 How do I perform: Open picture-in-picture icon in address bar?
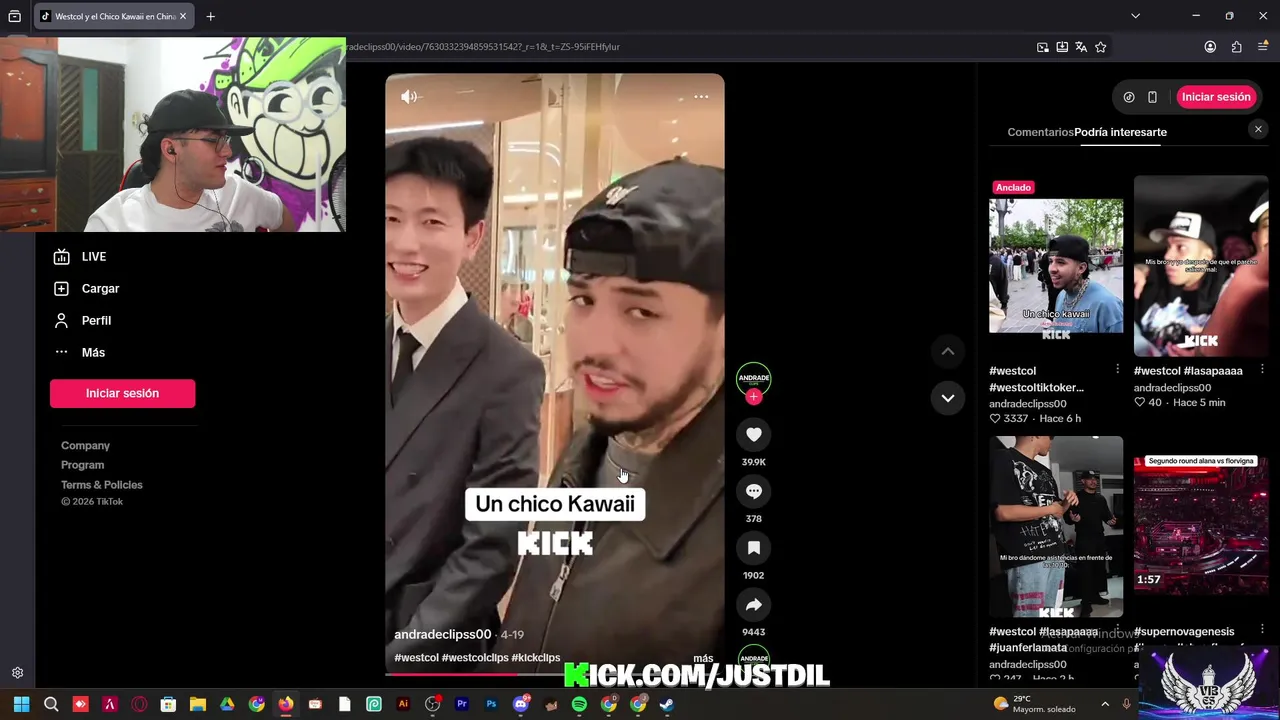[x=1042, y=47]
